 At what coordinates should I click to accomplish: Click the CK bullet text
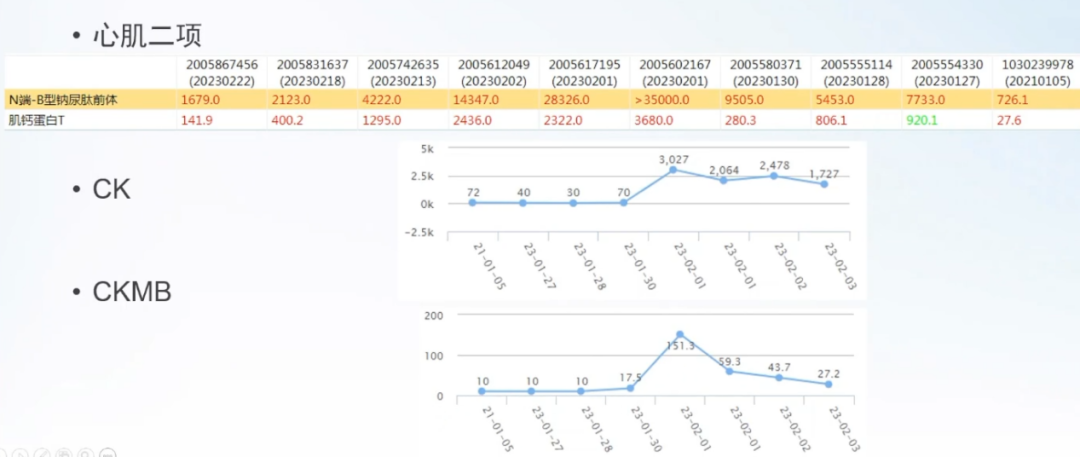pos(111,188)
